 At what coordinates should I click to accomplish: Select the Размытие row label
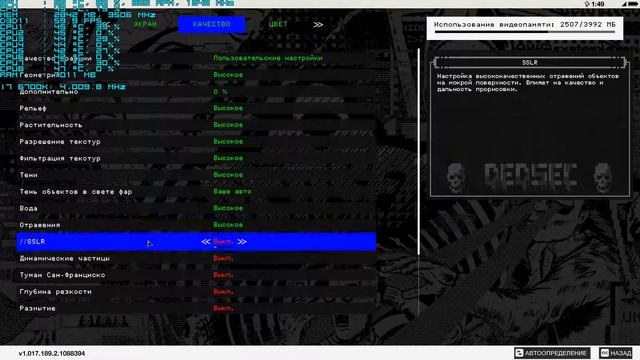[37, 309]
